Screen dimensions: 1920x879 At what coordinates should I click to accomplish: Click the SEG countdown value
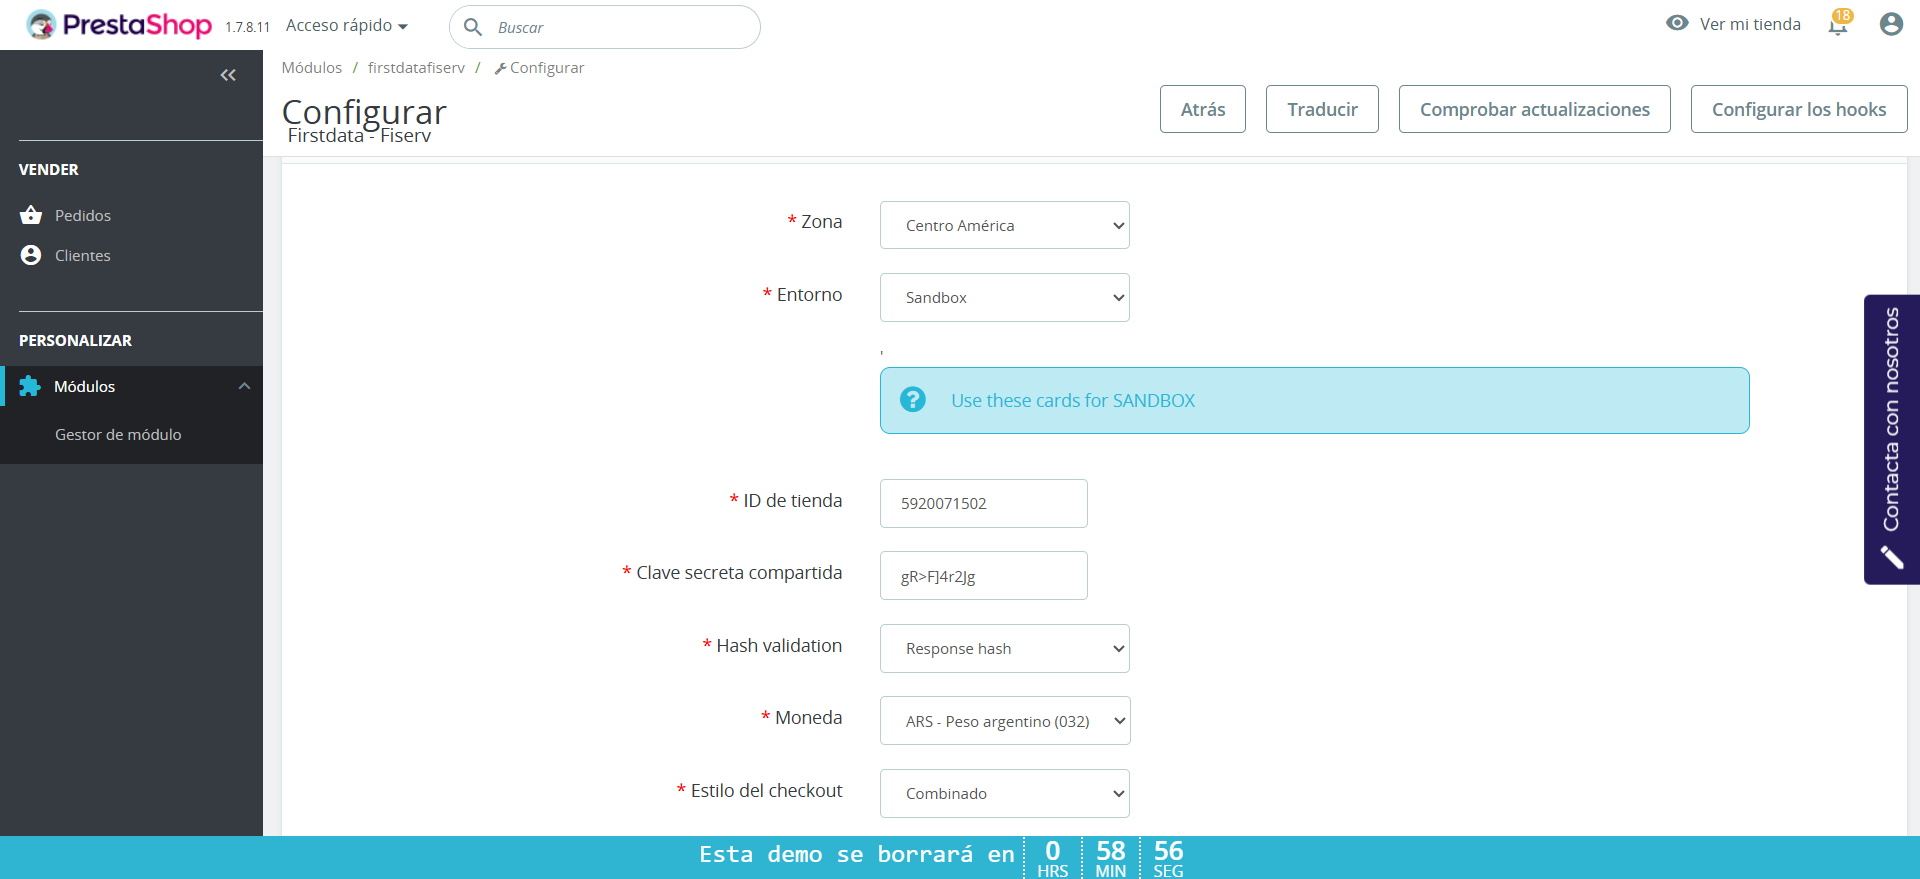1169,851
